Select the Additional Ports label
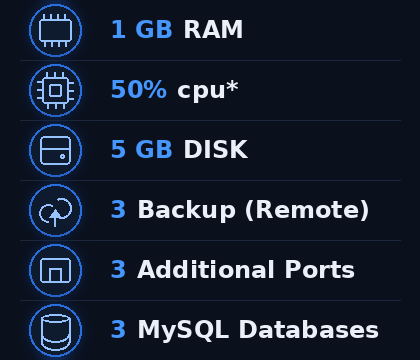 coord(246,269)
